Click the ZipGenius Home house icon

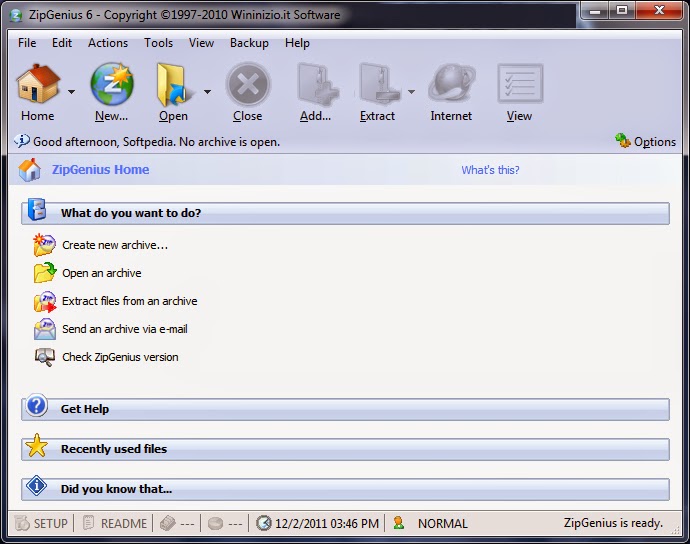click(x=29, y=170)
